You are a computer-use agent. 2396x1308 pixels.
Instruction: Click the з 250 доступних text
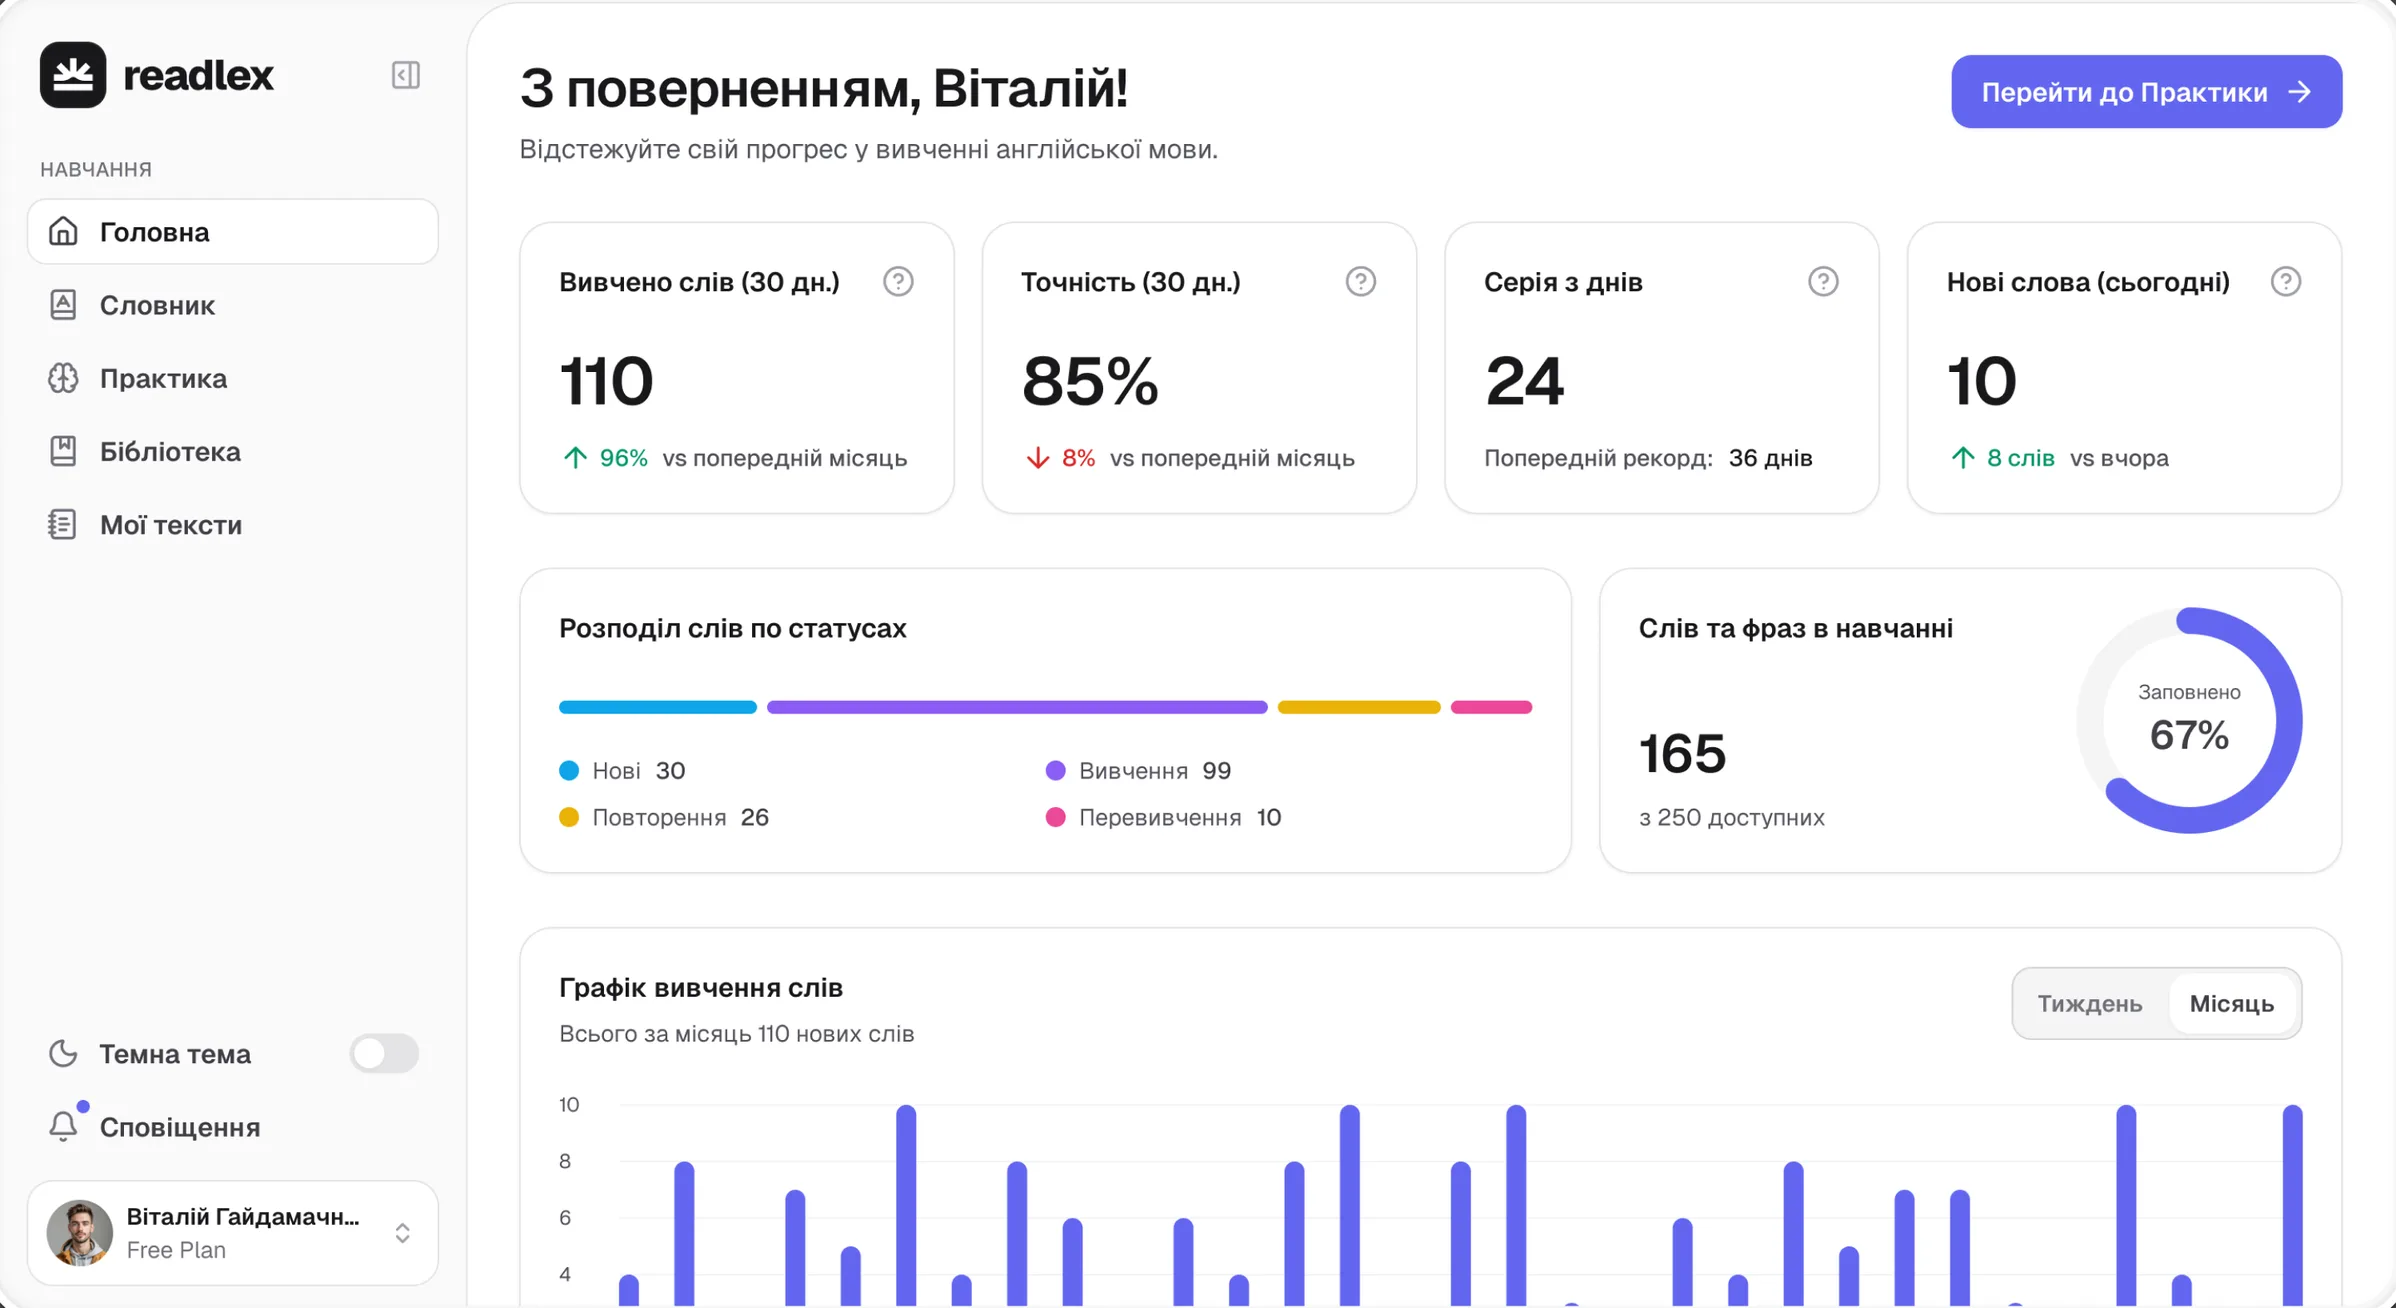[x=1732, y=817]
